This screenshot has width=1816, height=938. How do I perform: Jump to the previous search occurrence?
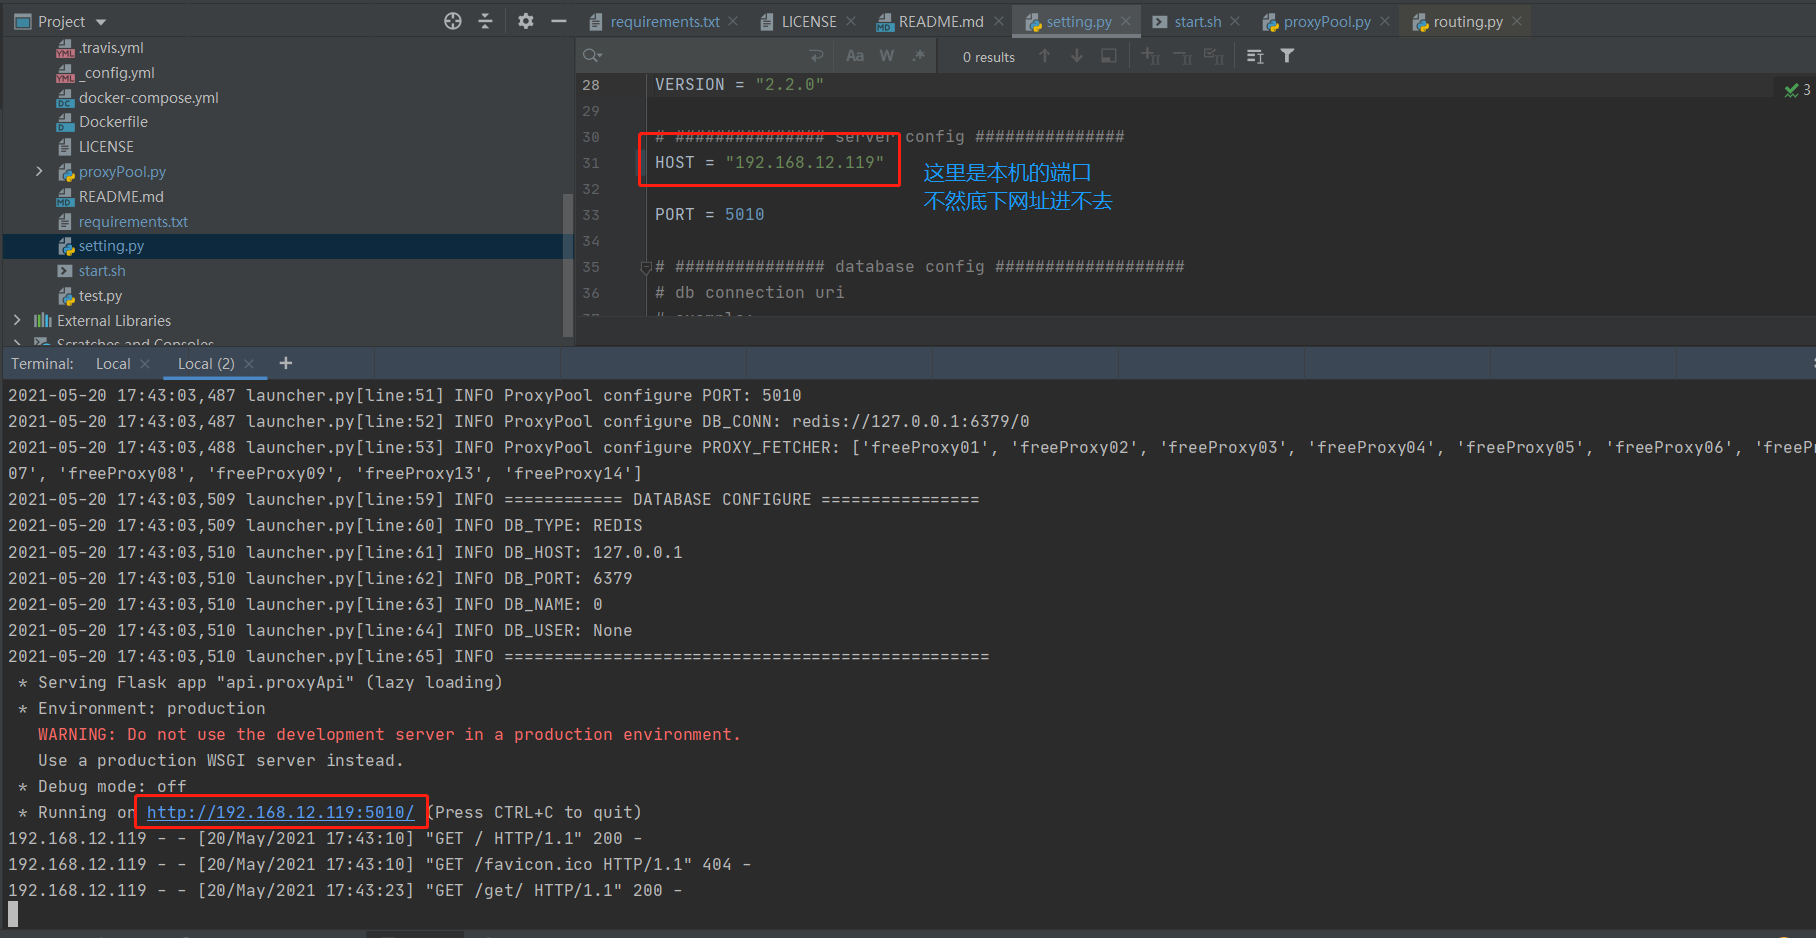pyautogui.click(x=1044, y=56)
